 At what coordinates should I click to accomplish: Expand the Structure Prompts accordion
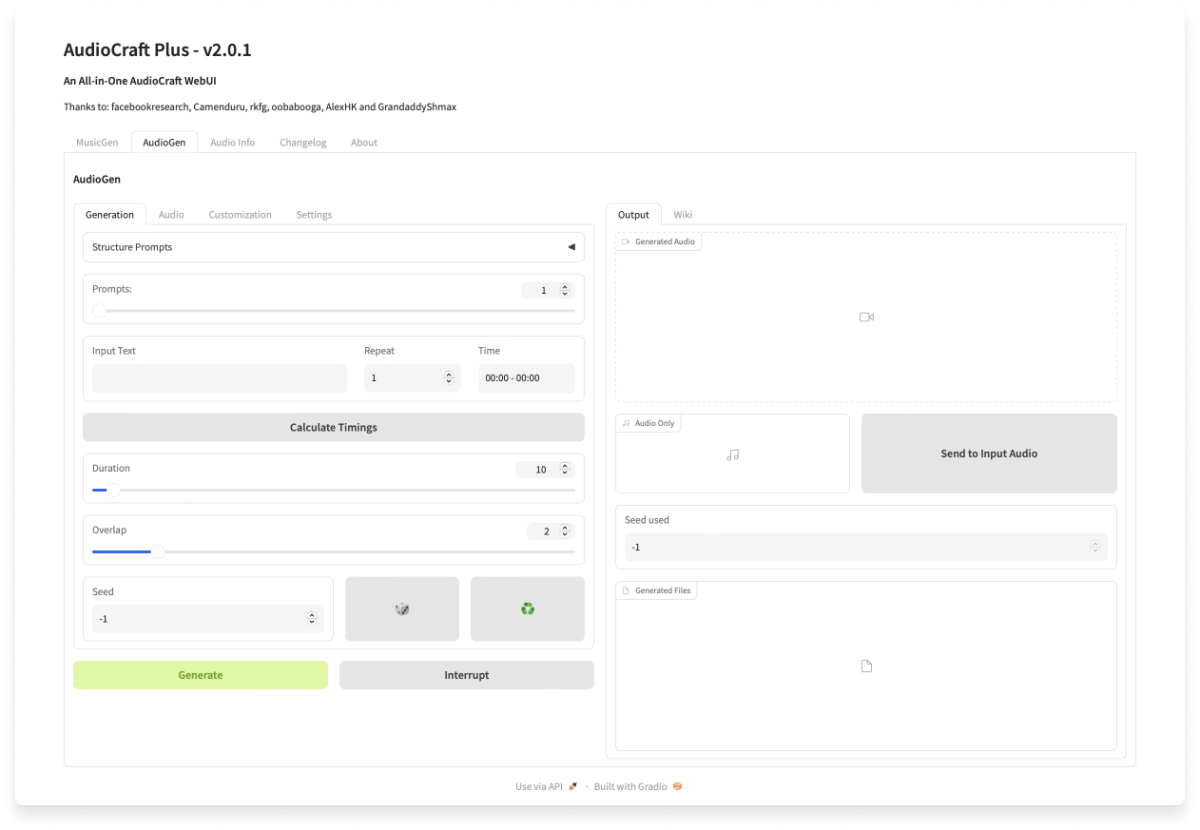(x=333, y=247)
